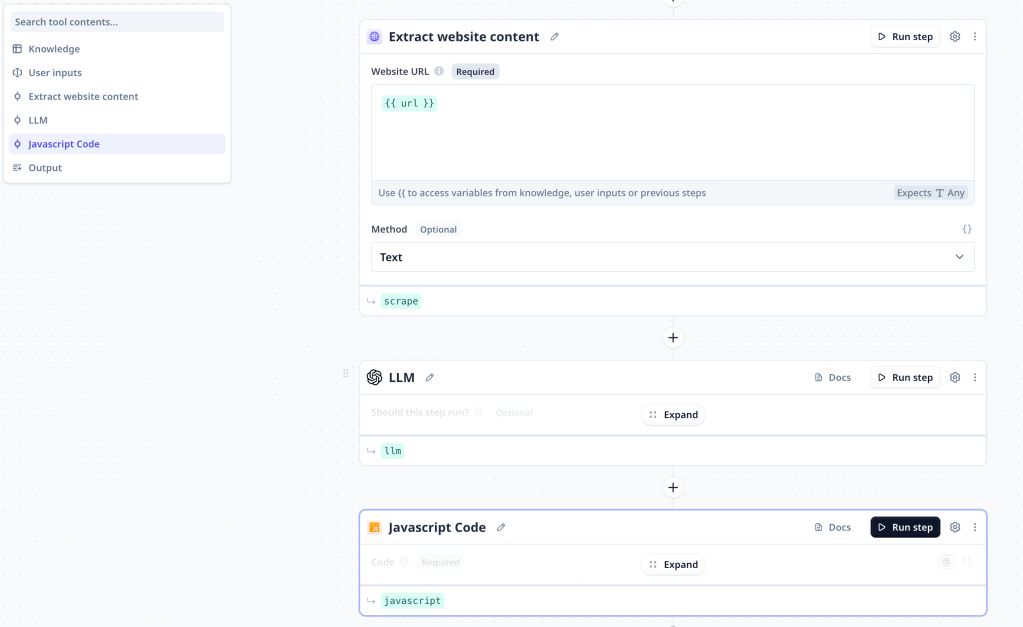Open Docs link for the LLM step
Screen dimensions: 1023x627
click(x=833, y=378)
